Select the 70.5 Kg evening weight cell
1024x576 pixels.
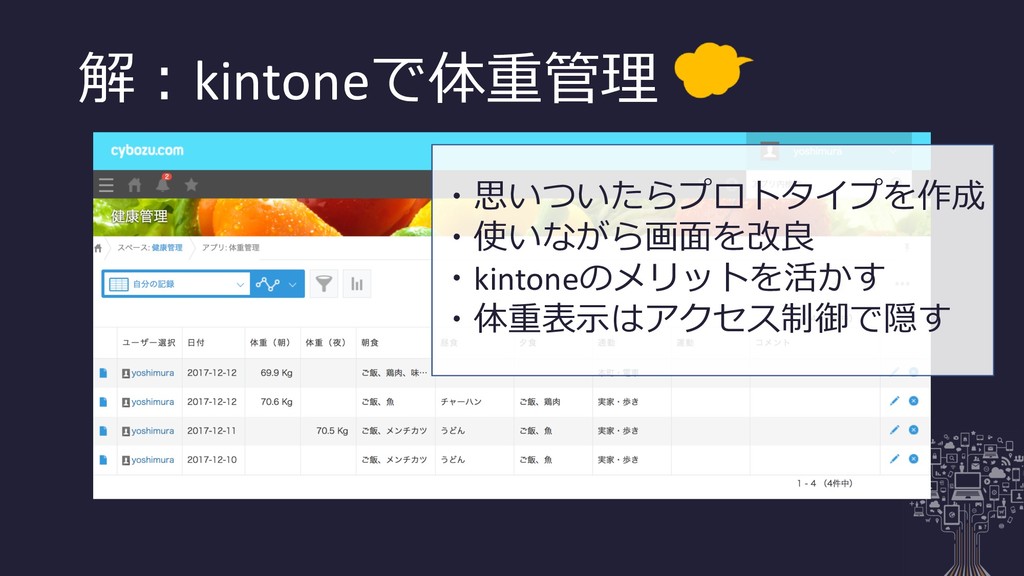pos(328,431)
